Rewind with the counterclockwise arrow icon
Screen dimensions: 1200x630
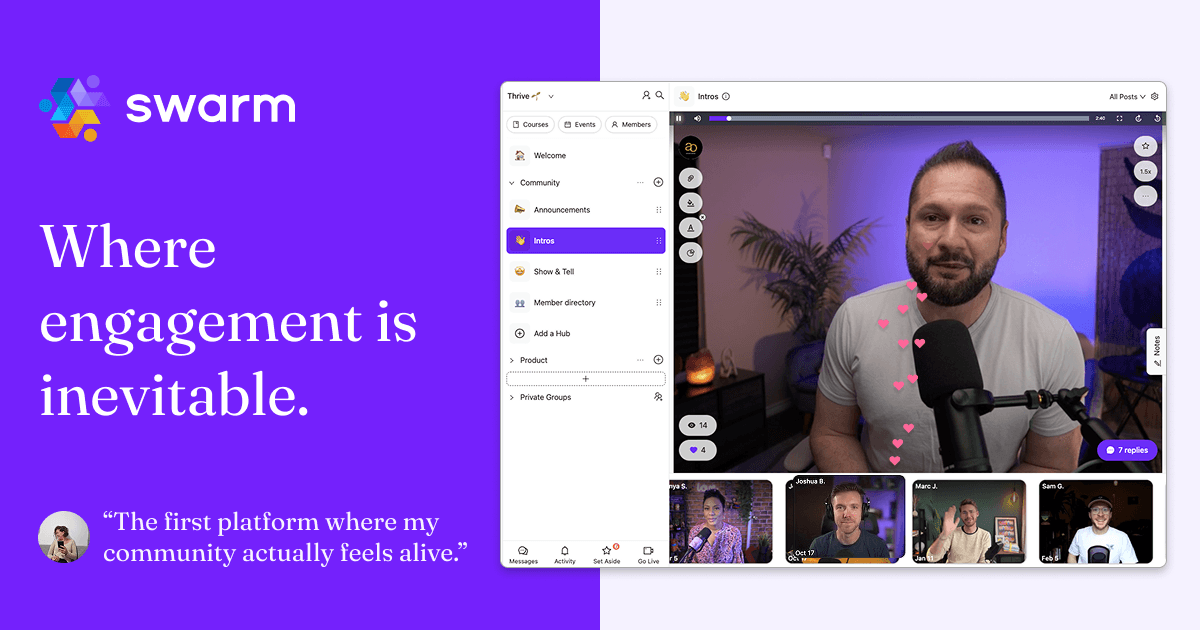point(1157,118)
